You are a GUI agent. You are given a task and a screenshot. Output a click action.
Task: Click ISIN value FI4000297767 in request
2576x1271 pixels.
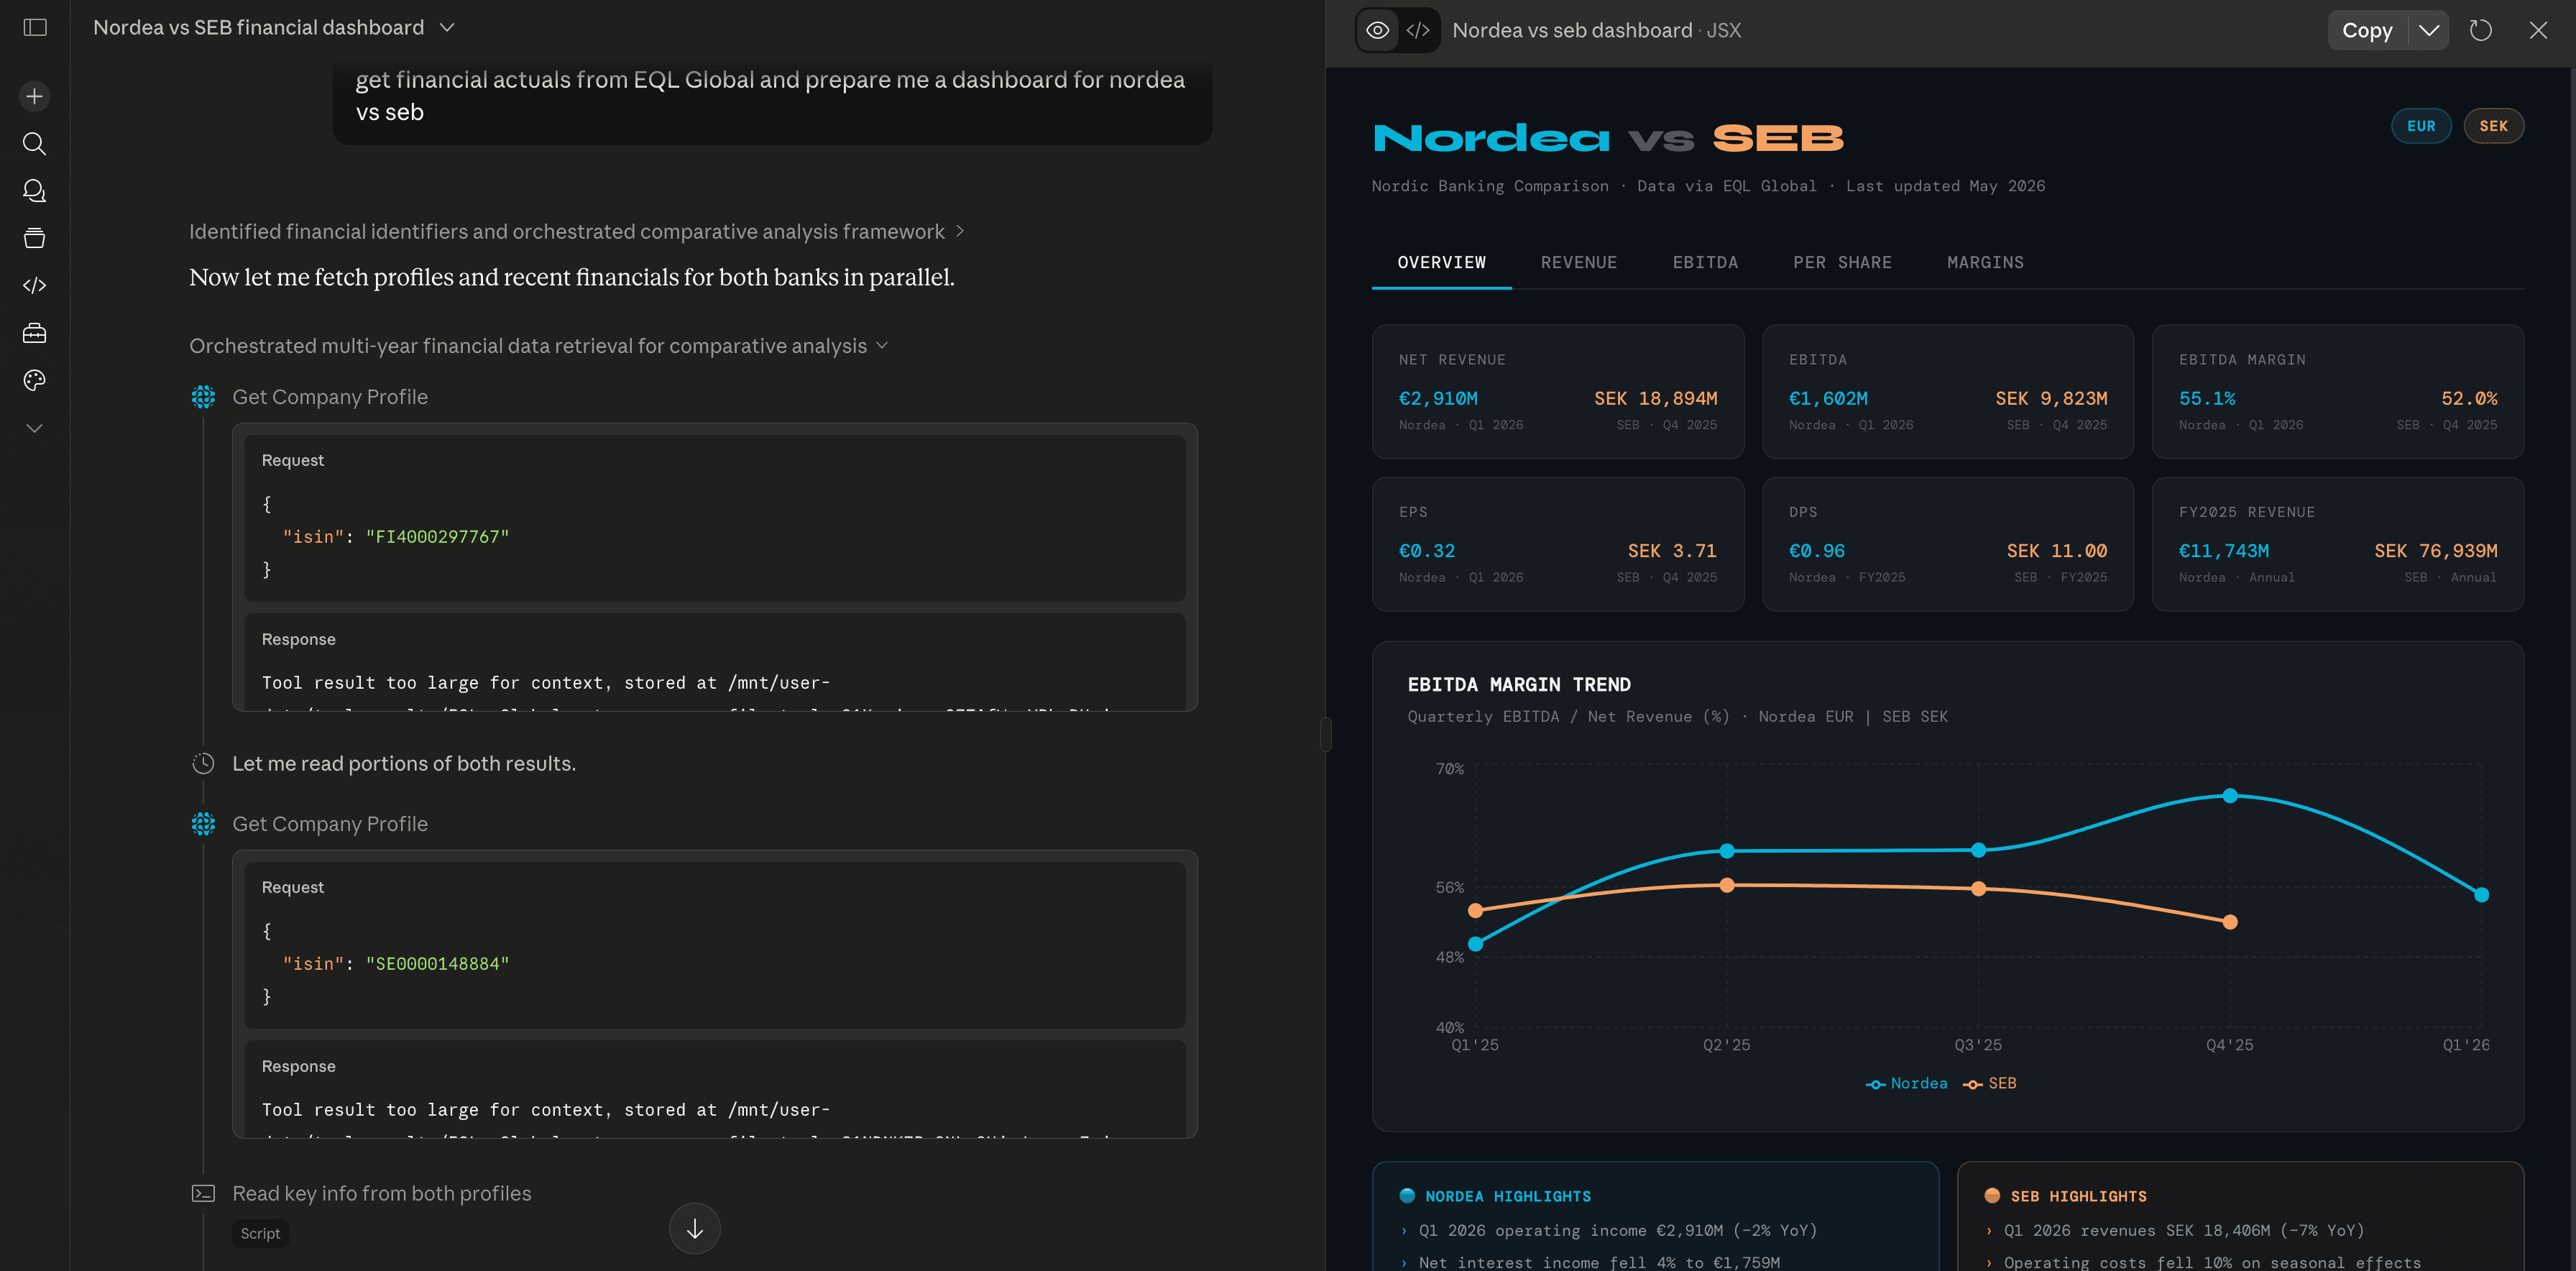point(437,537)
